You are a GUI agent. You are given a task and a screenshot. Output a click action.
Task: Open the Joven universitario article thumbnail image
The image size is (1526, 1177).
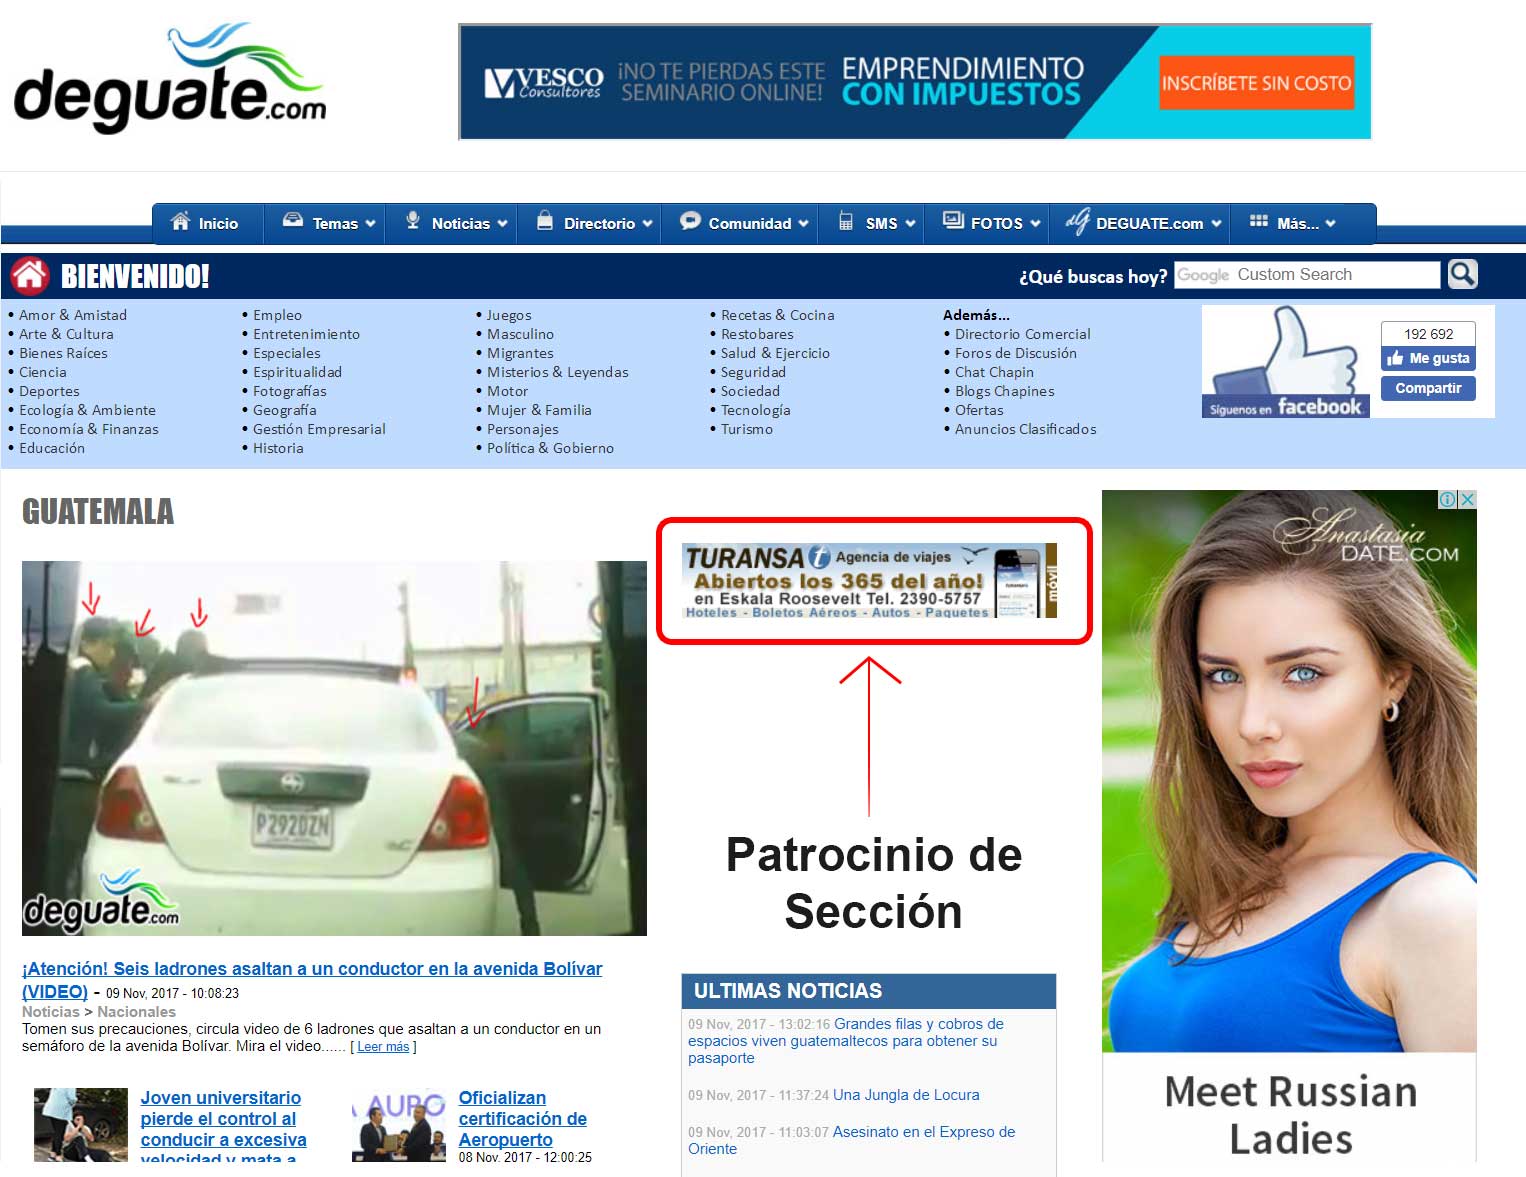coord(81,1125)
